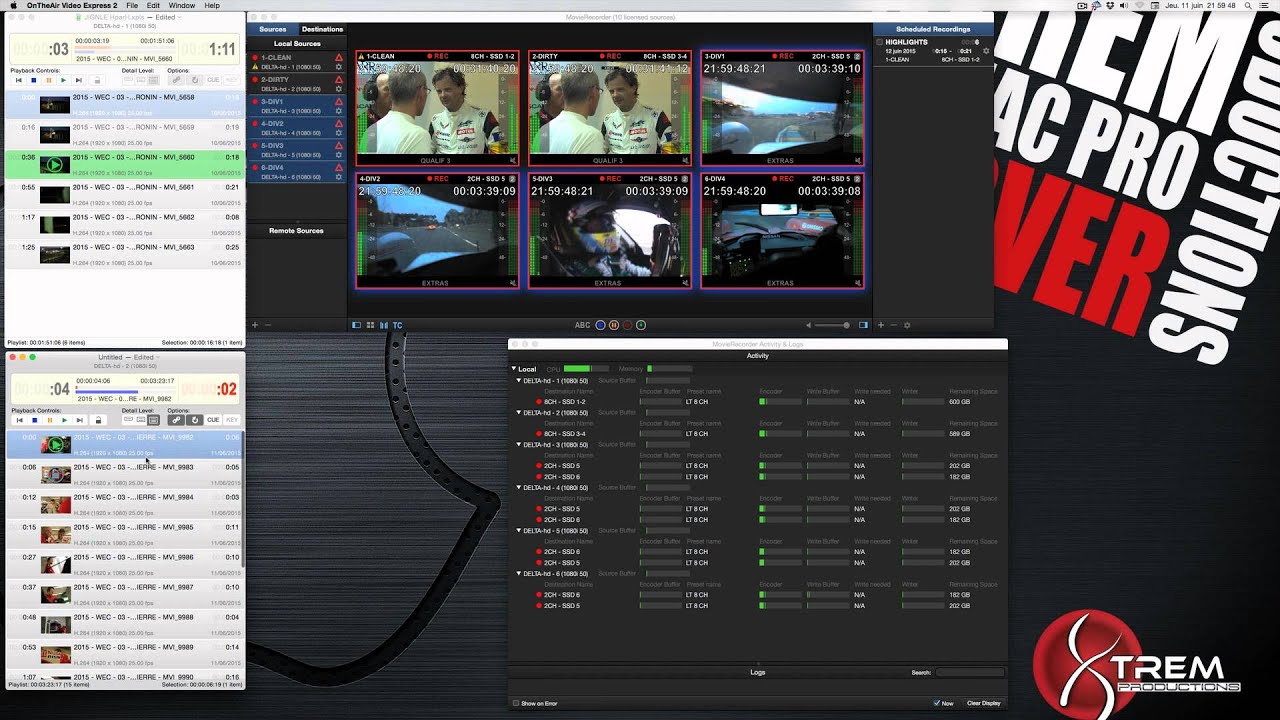1280x720 pixels.
Task: Collapse the DELTA-hd - 3 (1080i 50) group
Action: (519, 445)
